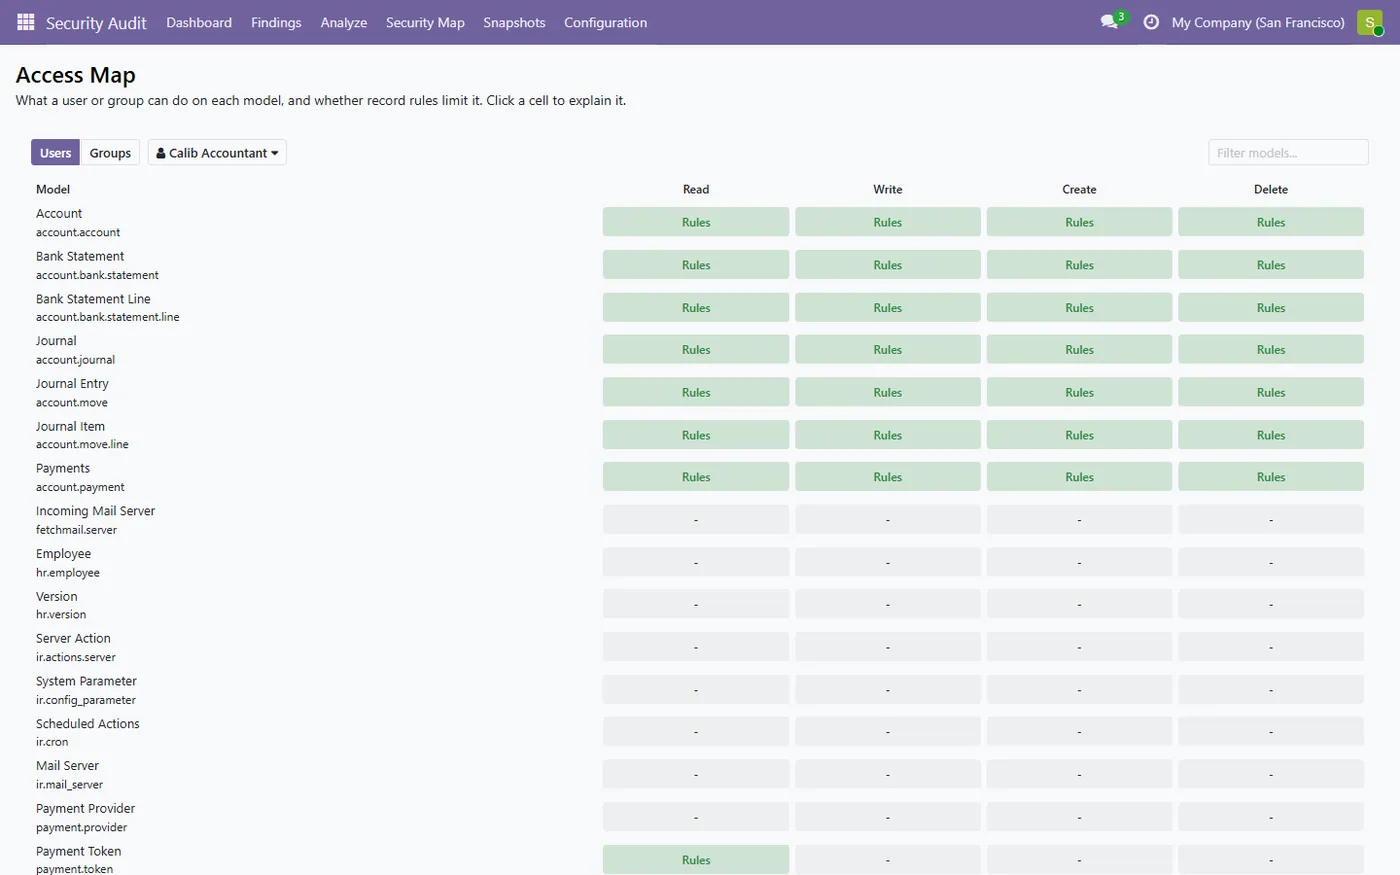Open the Snapshots menu
The image size is (1400, 875).
point(514,22)
